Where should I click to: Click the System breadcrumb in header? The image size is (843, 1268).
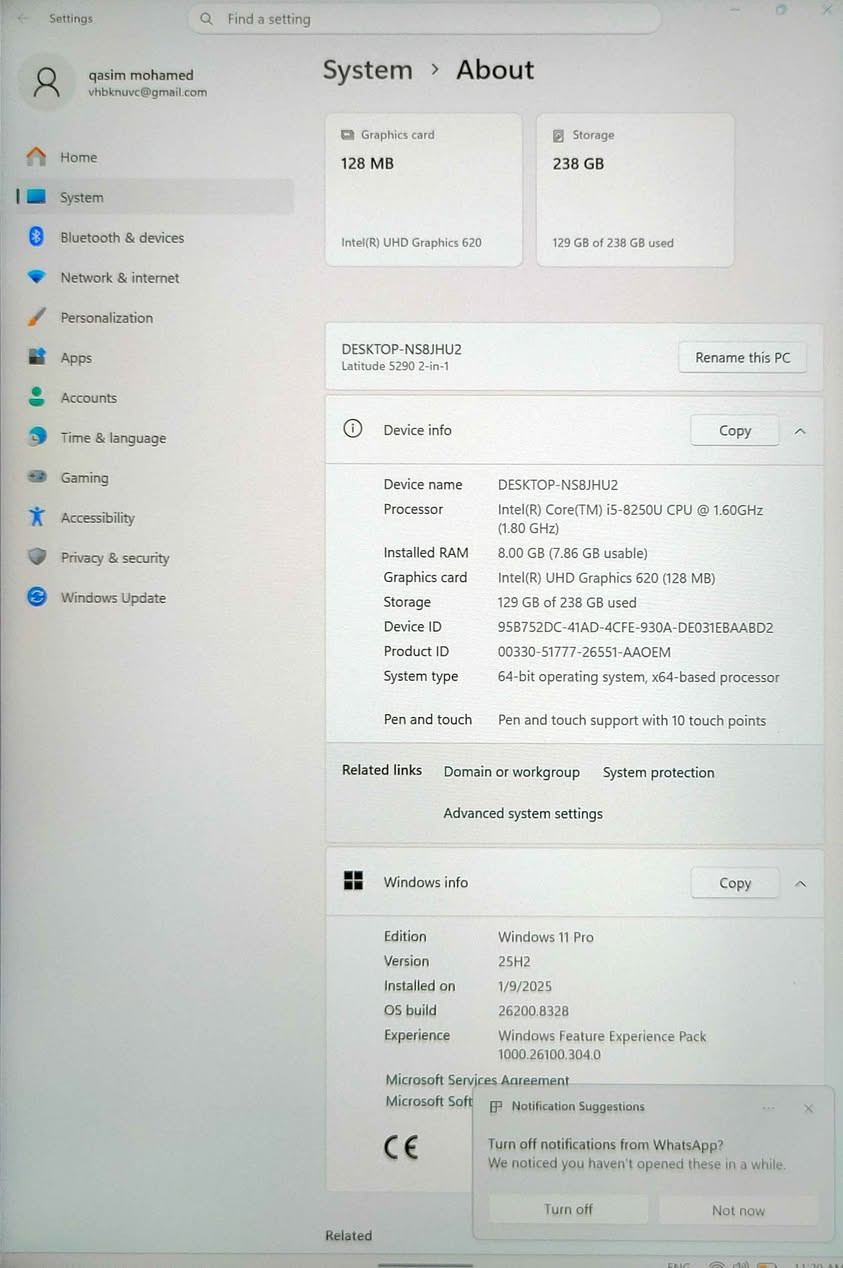[x=367, y=70]
